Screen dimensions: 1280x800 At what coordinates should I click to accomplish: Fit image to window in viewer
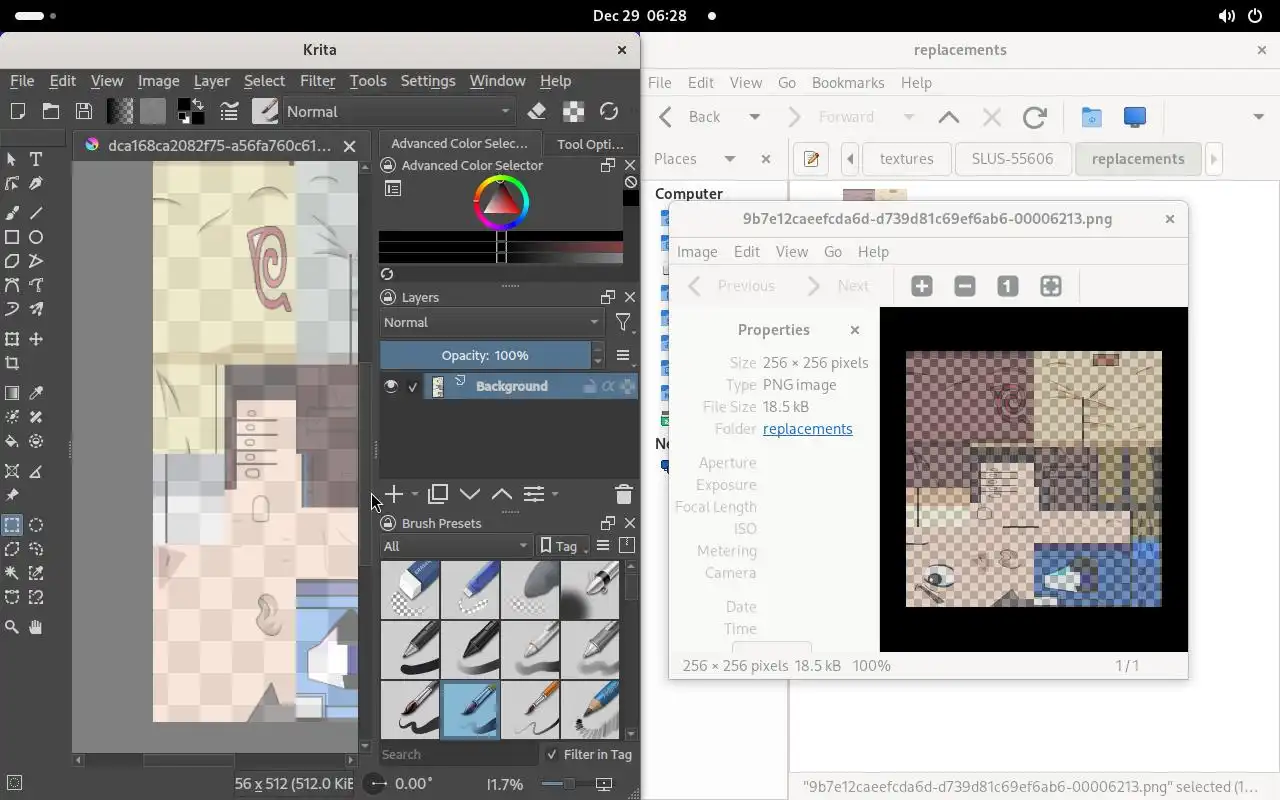coord(1051,286)
